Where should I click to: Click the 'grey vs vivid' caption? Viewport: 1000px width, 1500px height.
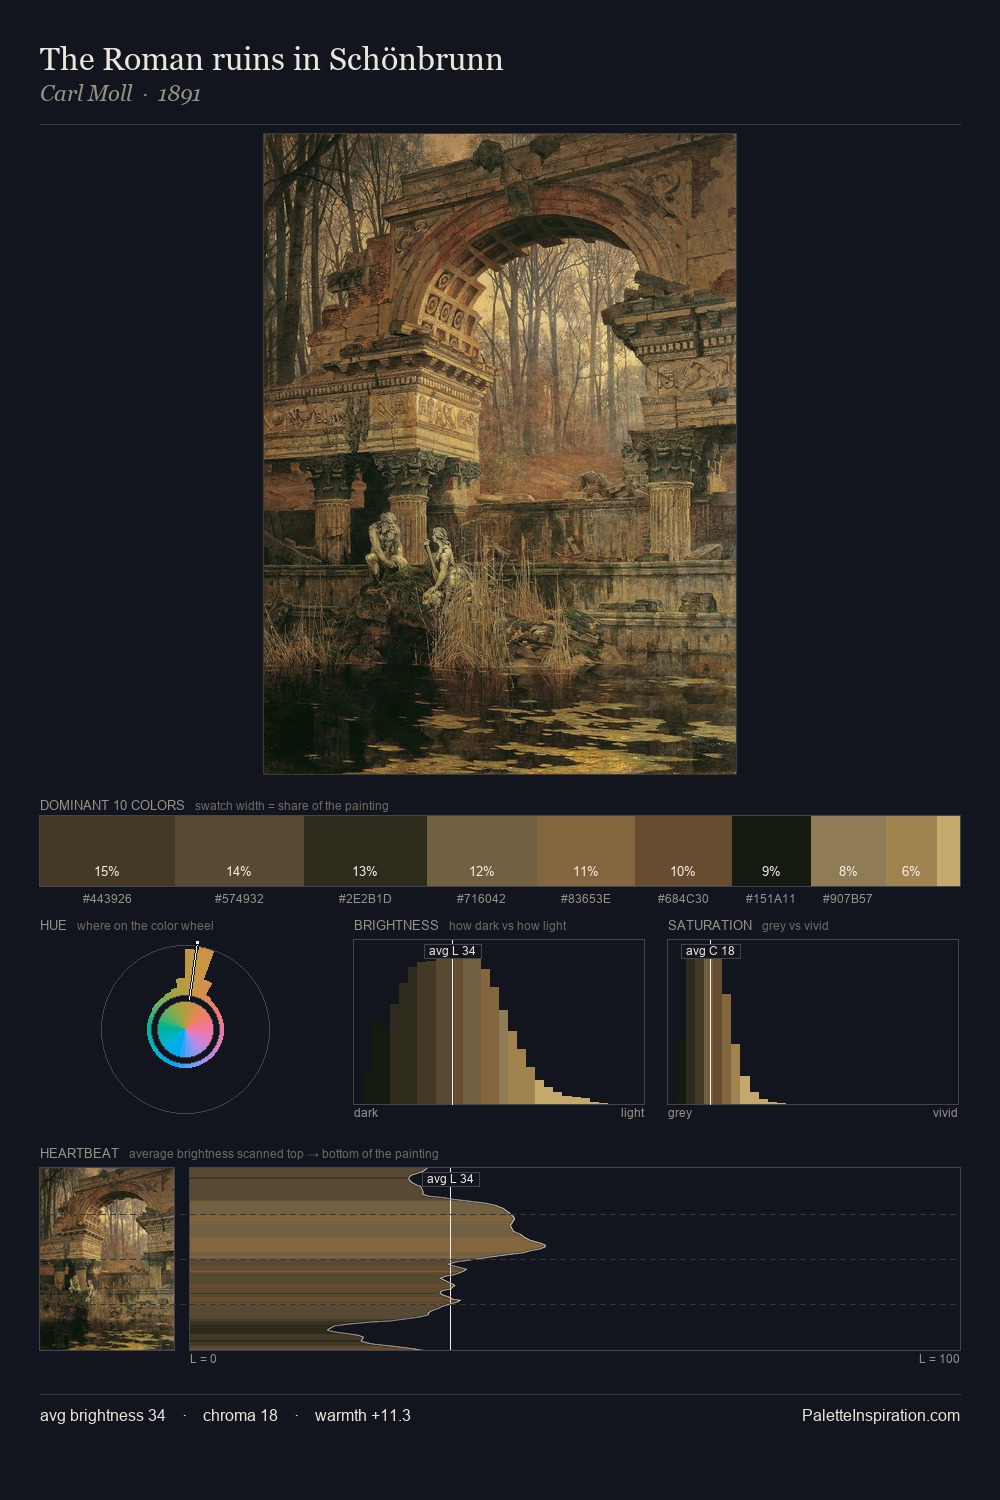click(795, 926)
